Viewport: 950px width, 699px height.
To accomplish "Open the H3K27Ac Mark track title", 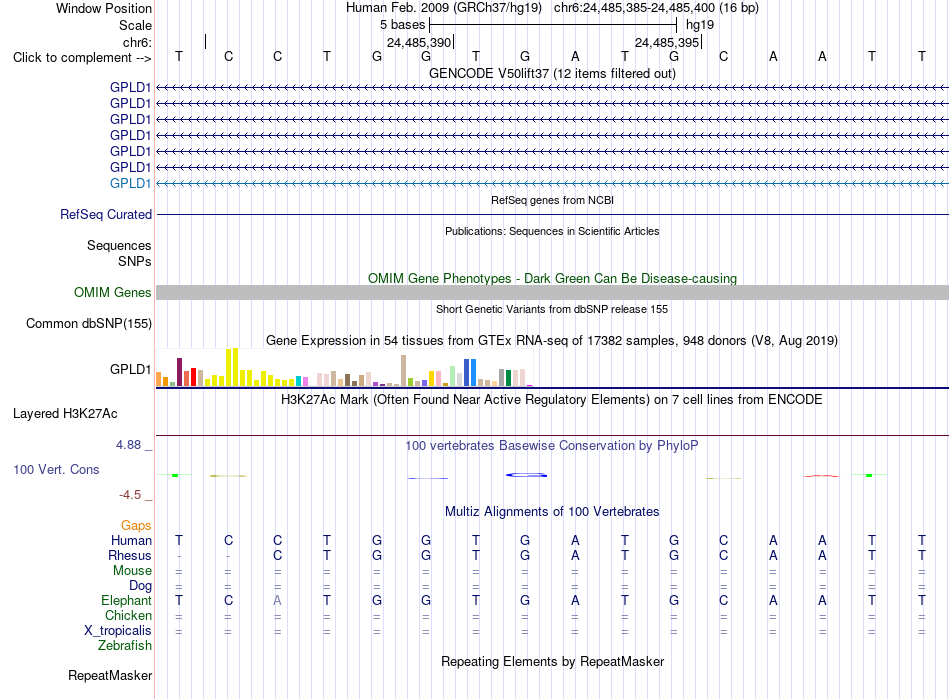I will 552,400.
